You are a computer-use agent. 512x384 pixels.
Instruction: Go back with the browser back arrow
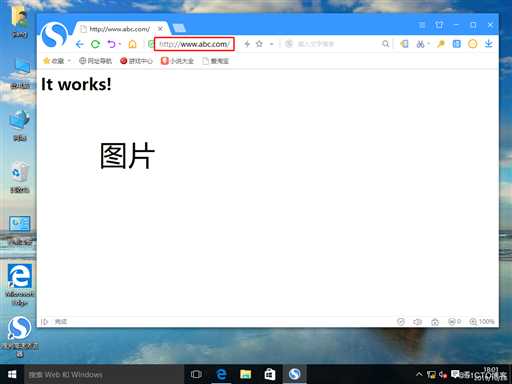79,44
